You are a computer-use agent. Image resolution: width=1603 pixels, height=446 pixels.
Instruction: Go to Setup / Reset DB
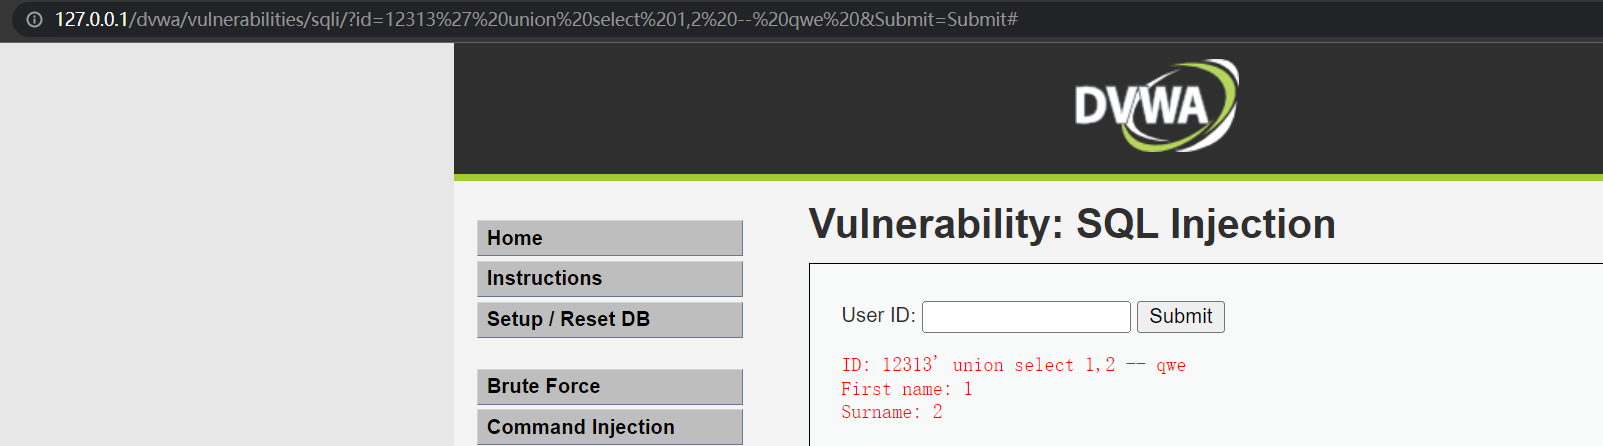coord(610,319)
